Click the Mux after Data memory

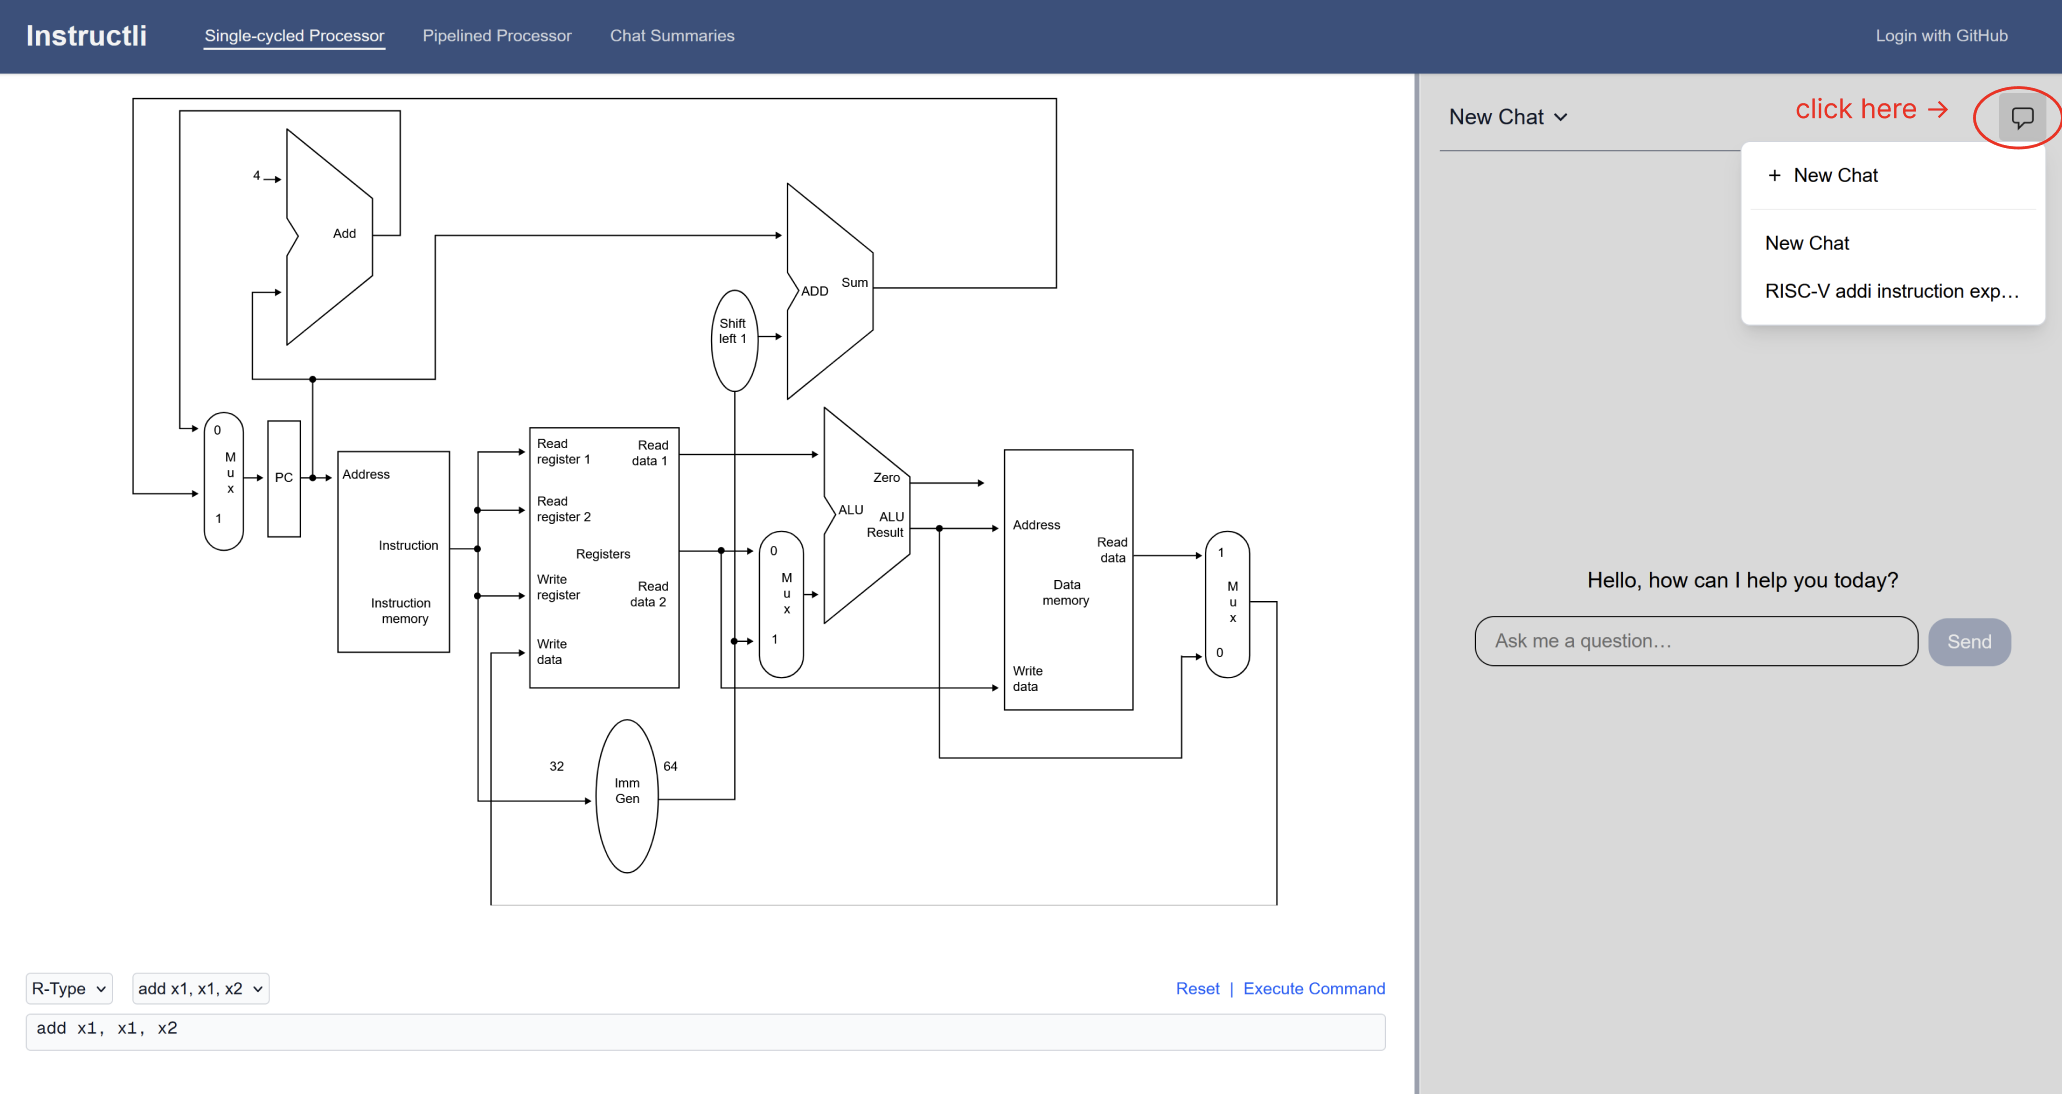pyautogui.click(x=1227, y=604)
